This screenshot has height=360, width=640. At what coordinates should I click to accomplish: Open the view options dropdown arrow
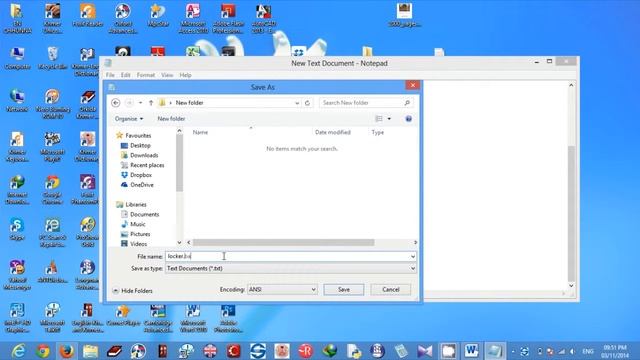pyautogui.click(x=389, y=119)
